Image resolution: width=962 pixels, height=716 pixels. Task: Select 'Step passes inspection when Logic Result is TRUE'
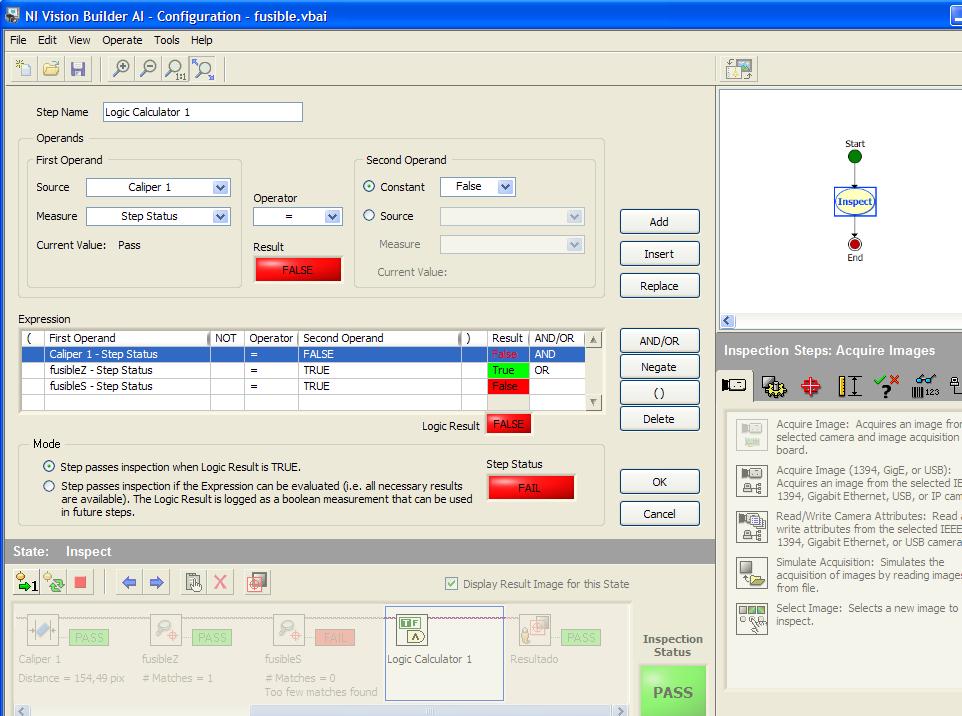point(49,466)
